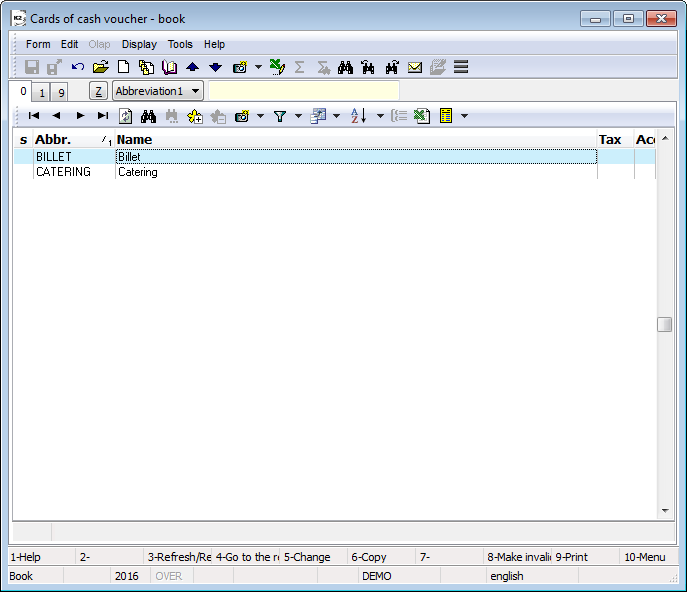Image resolution: width=687 pixels, height=592 pixels.
Task: Expand top toolbar camera dropdown arrow
Action: [x=259, y=67]
